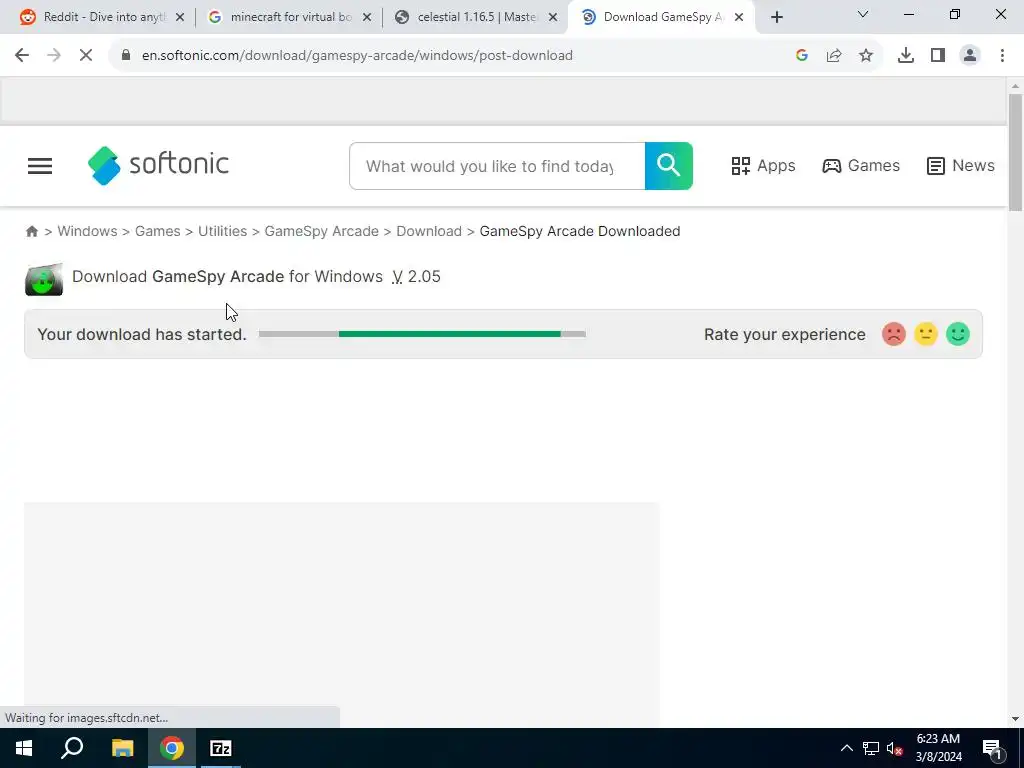Viewport: 1024px width, 768px height.
Task: Click the home icon in breadcrumb
Action: (x=31, y=231)
